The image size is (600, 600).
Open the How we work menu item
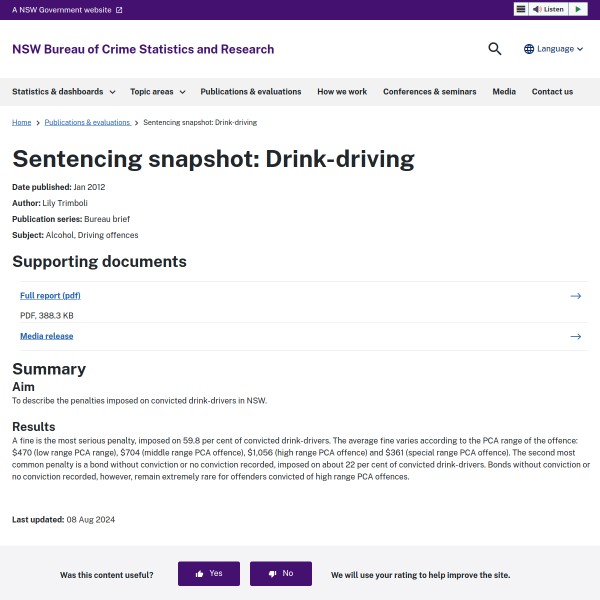pos(342,92)
